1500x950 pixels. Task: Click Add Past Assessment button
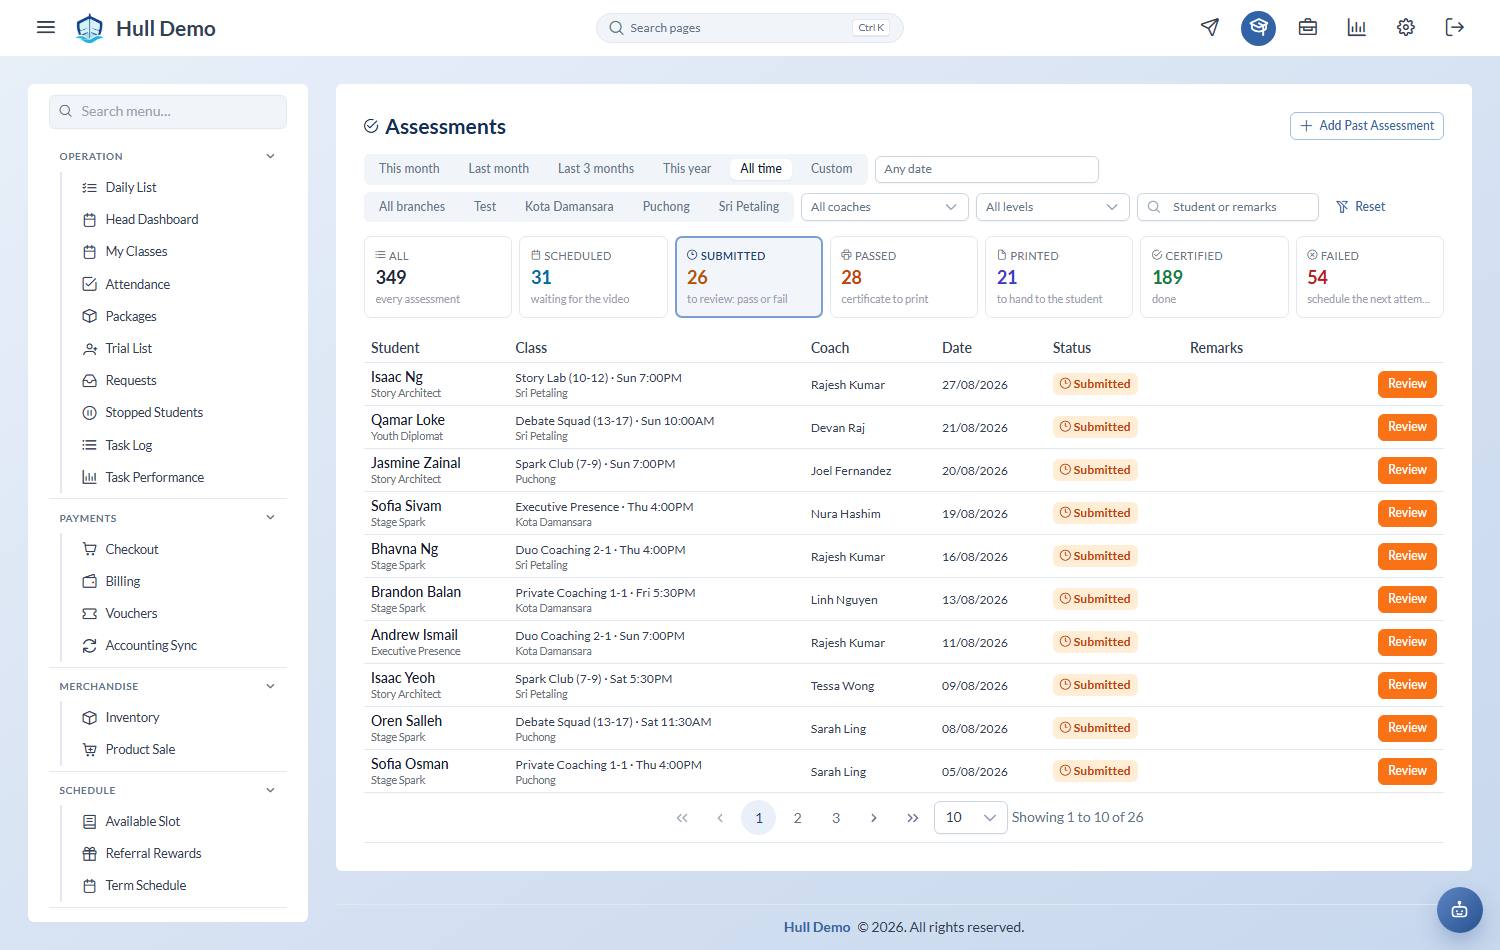[x=1367, y=126]
